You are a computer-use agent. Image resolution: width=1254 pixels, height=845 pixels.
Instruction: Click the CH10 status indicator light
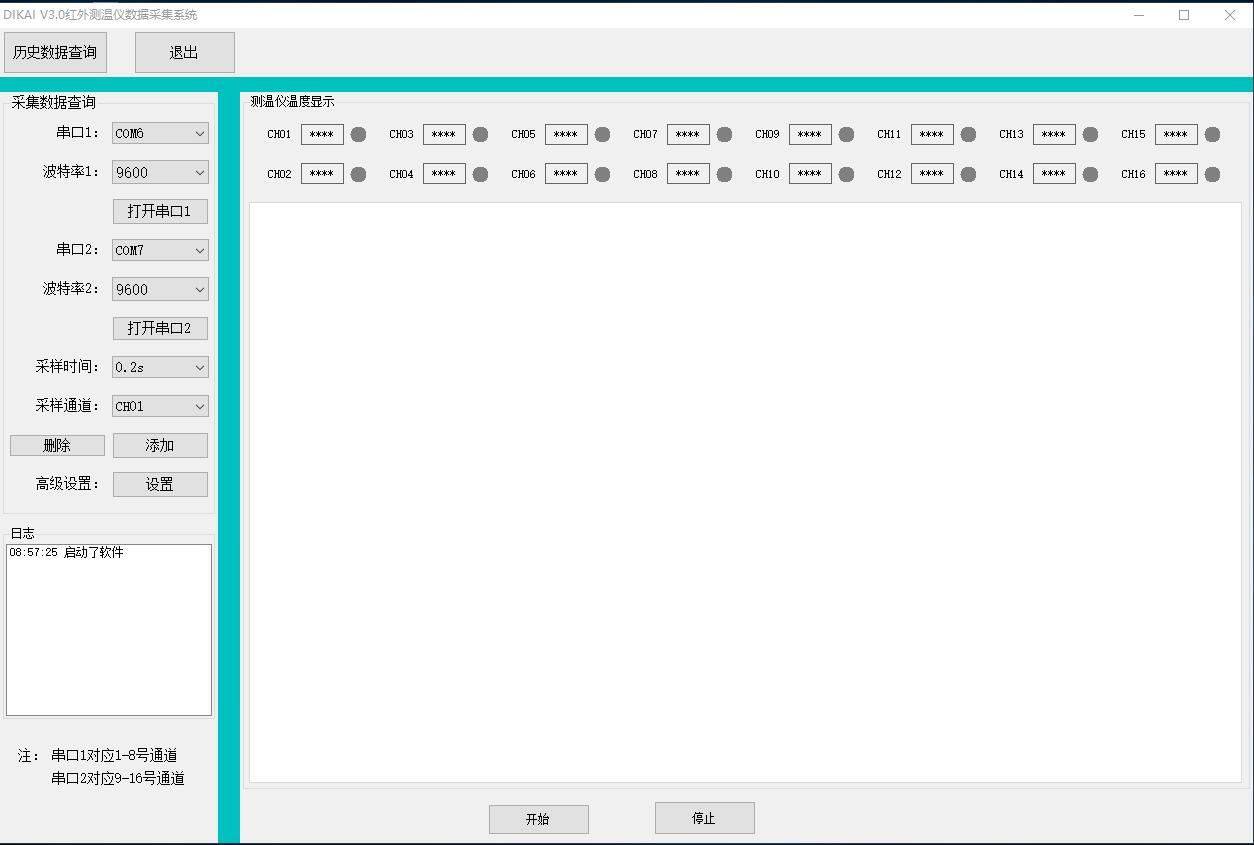(x=846, y=174)
